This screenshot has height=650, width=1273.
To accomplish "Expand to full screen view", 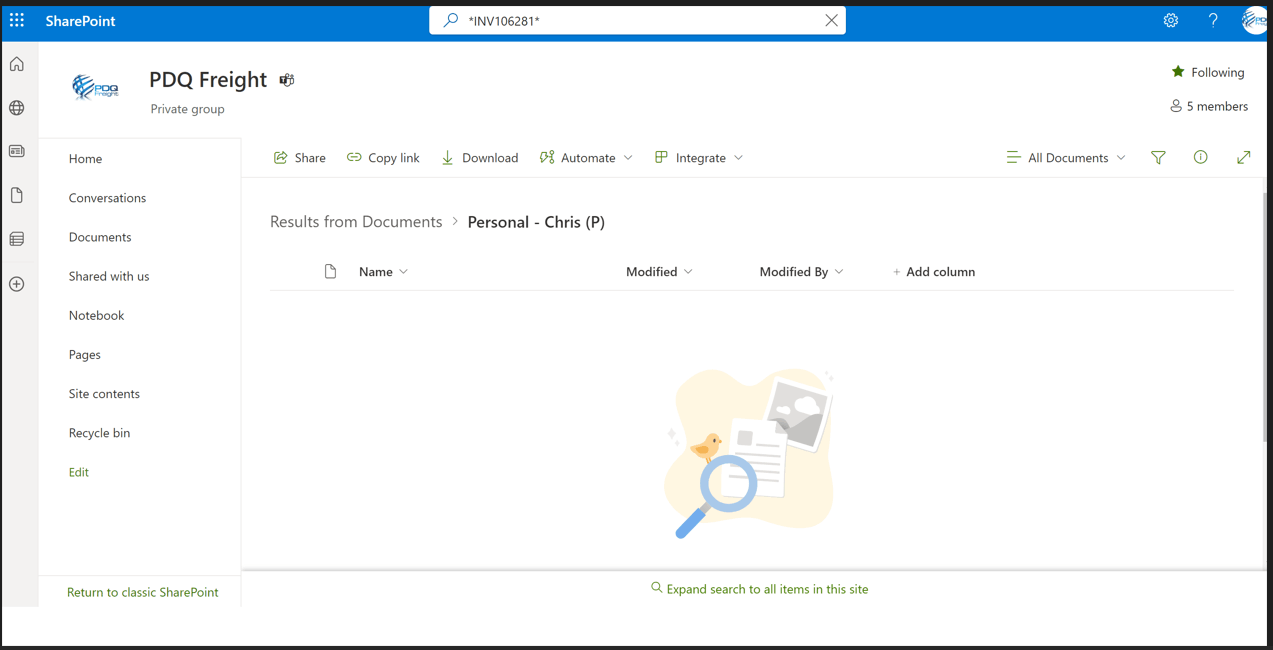I will [x=1243, y=157].
